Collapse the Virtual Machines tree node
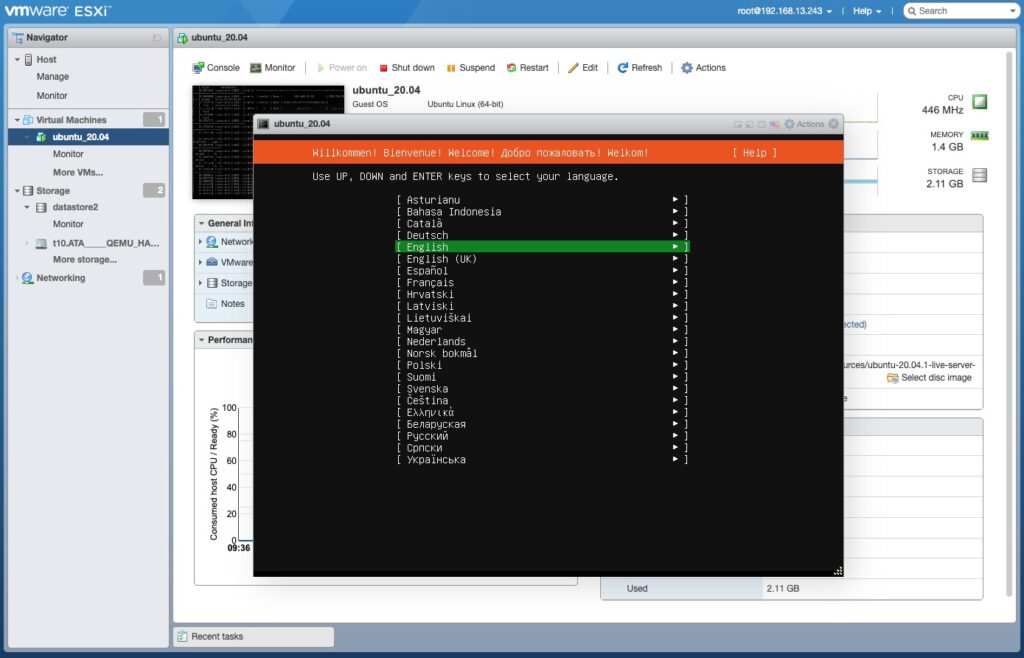The width and height of the screenshot is (1024, 658). point(17,120)
